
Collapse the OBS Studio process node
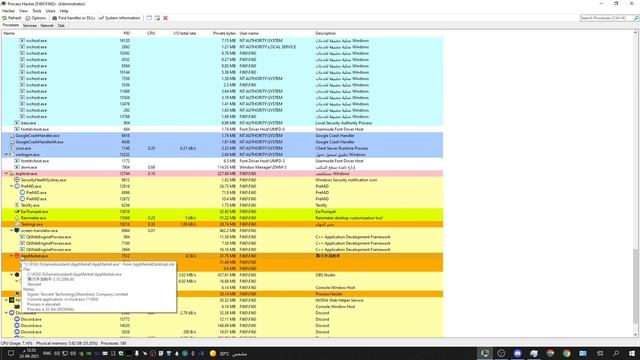(x=11, y=275)
